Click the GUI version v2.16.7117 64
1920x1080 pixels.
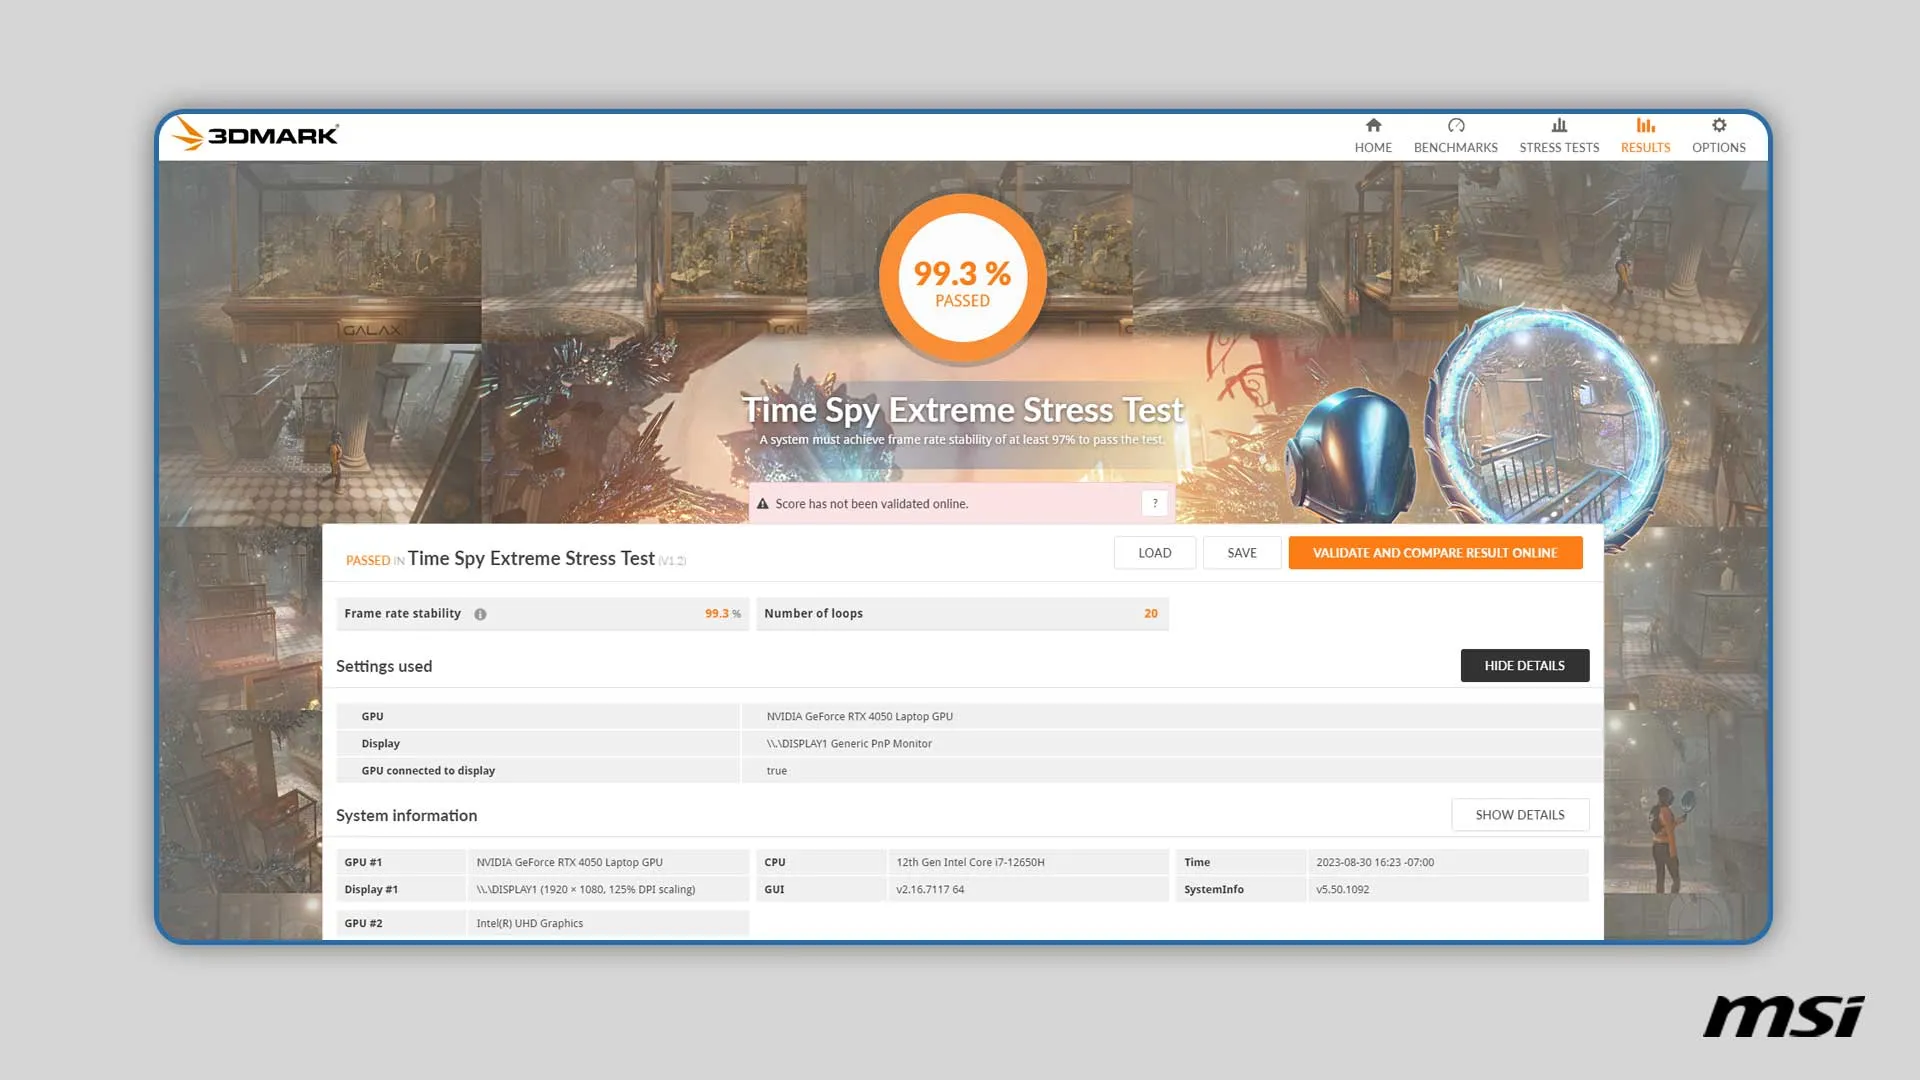tap(930, 890)
